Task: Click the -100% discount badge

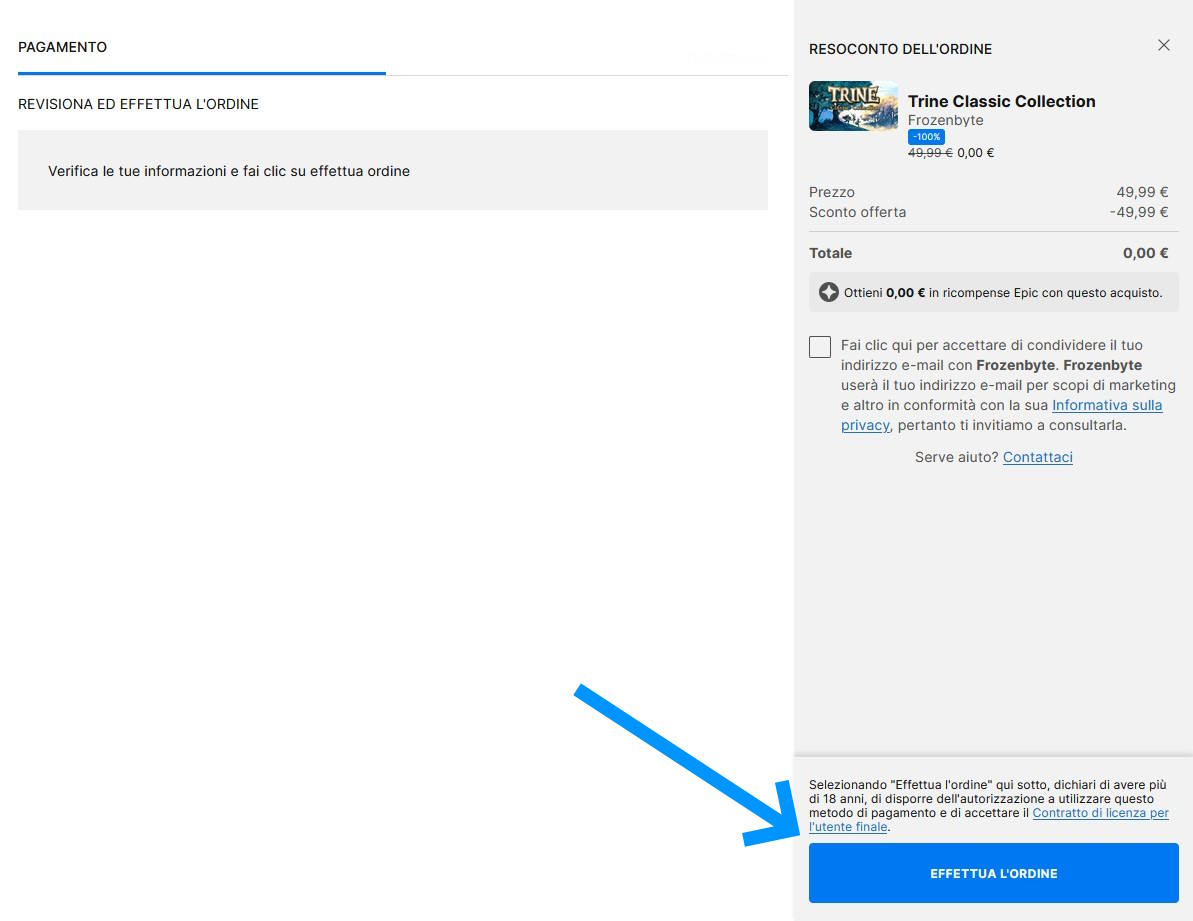Action: click(x=926, y=137)
